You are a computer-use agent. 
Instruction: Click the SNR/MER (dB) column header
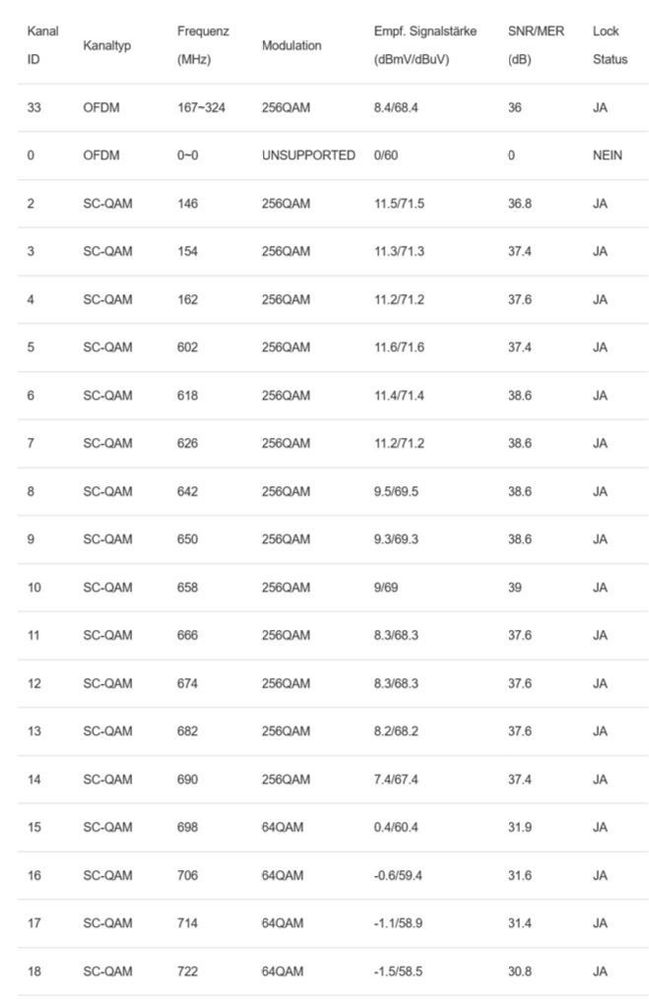[x=536, y=45]
